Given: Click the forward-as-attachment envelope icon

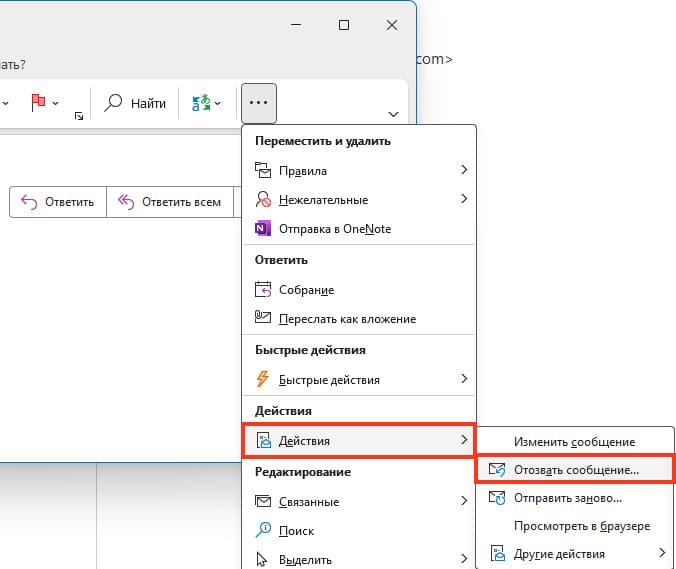Looking at the screenshot, I should coord(263,317).
